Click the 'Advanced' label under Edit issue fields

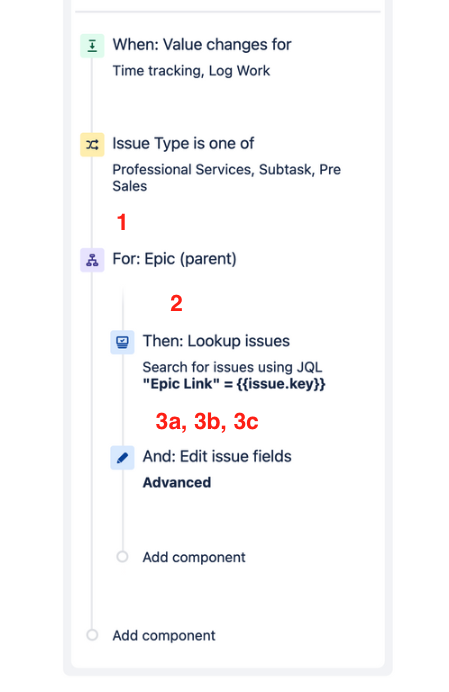tap(177, 482)
